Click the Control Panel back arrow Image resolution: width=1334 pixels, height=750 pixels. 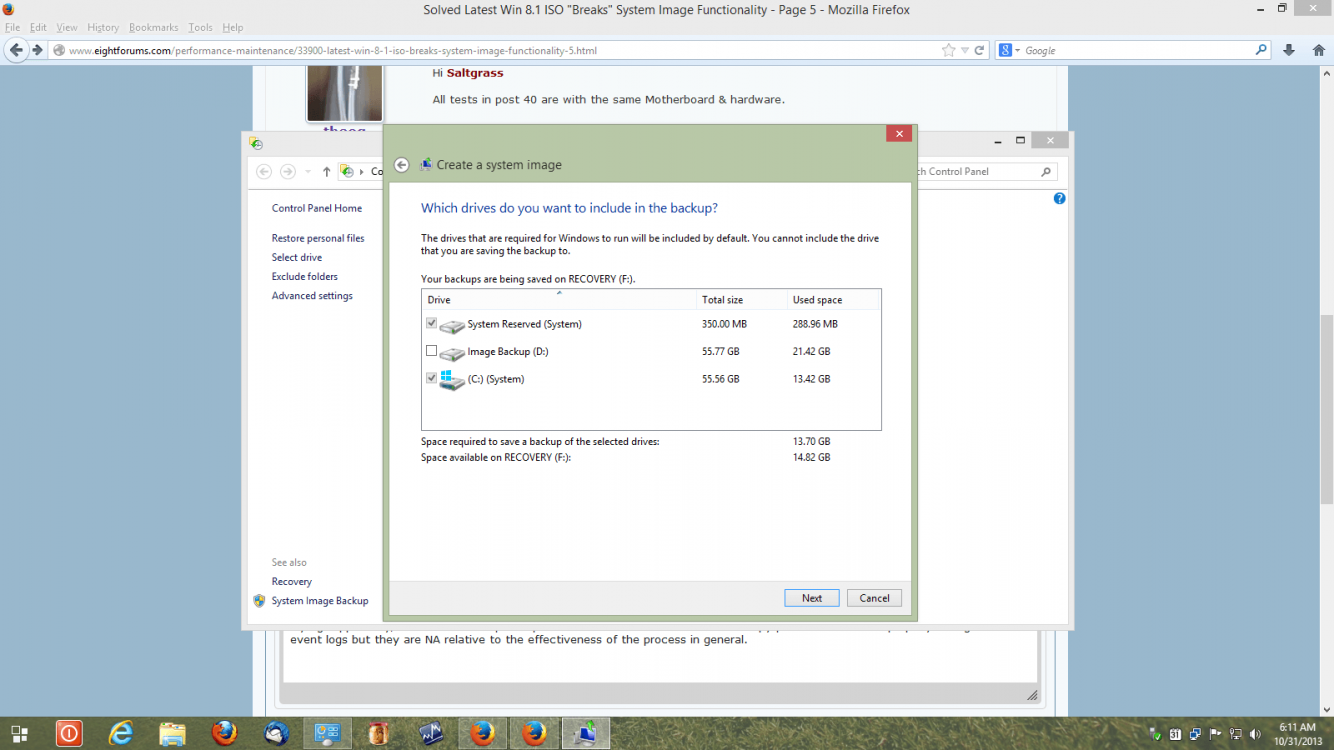click(x=264, y=171)
